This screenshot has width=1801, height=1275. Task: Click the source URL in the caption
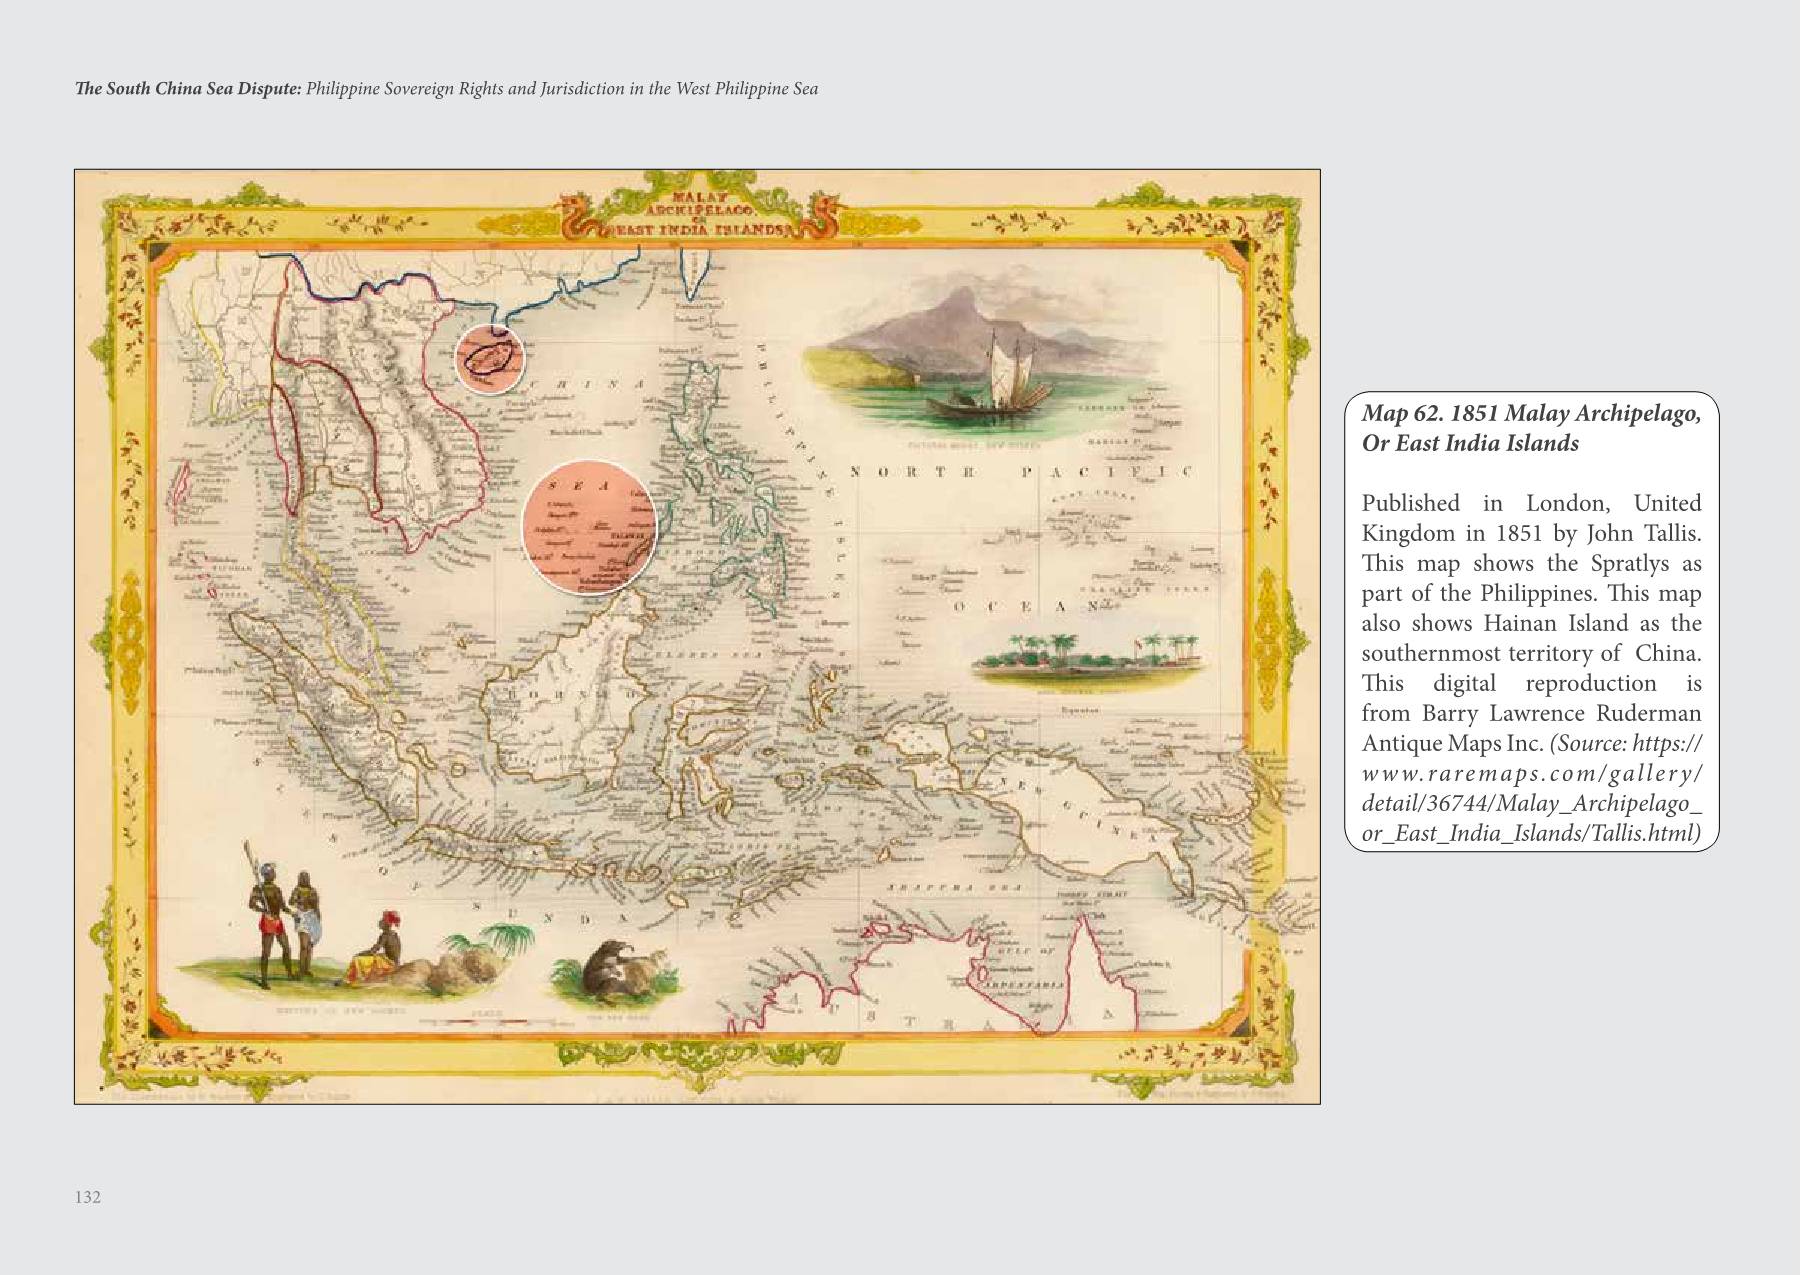tap(1532, 788)
